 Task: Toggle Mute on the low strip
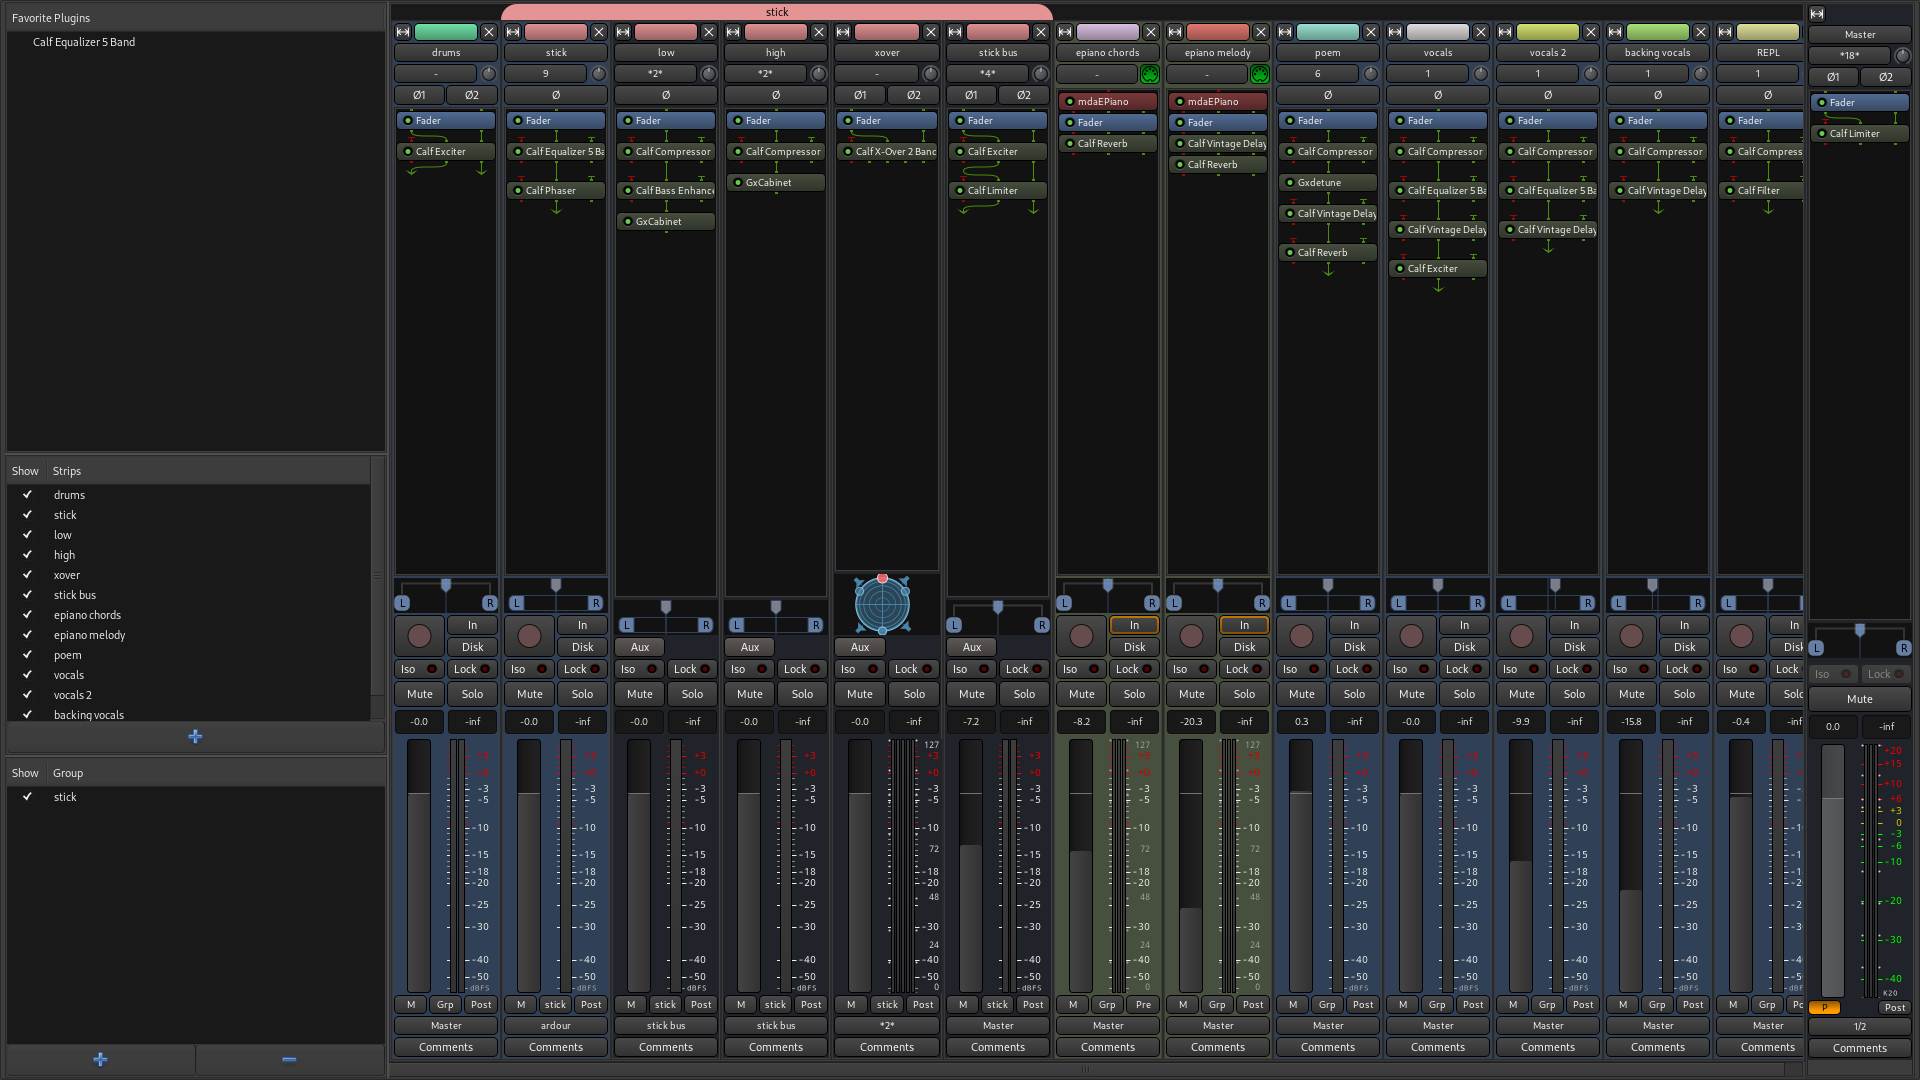[640, 694]
